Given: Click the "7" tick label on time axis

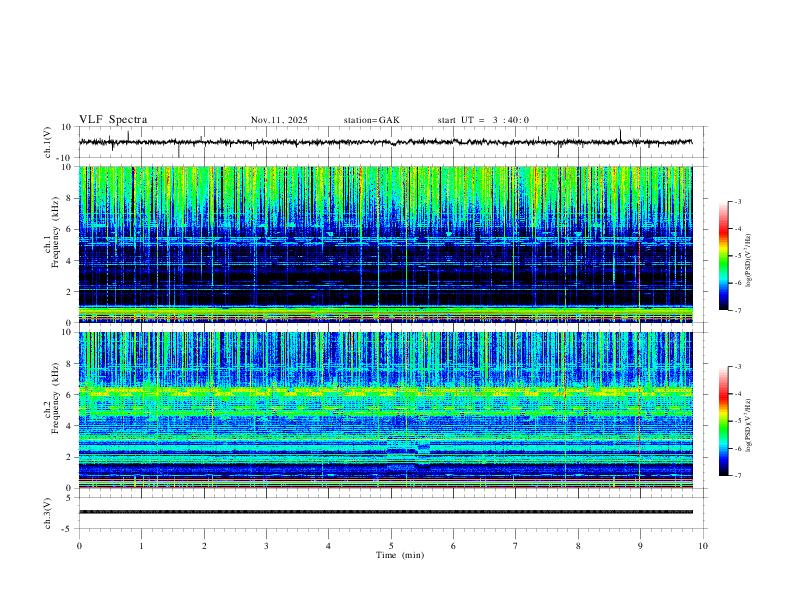Looking at the screenshot, I should [x=516, y=546].
